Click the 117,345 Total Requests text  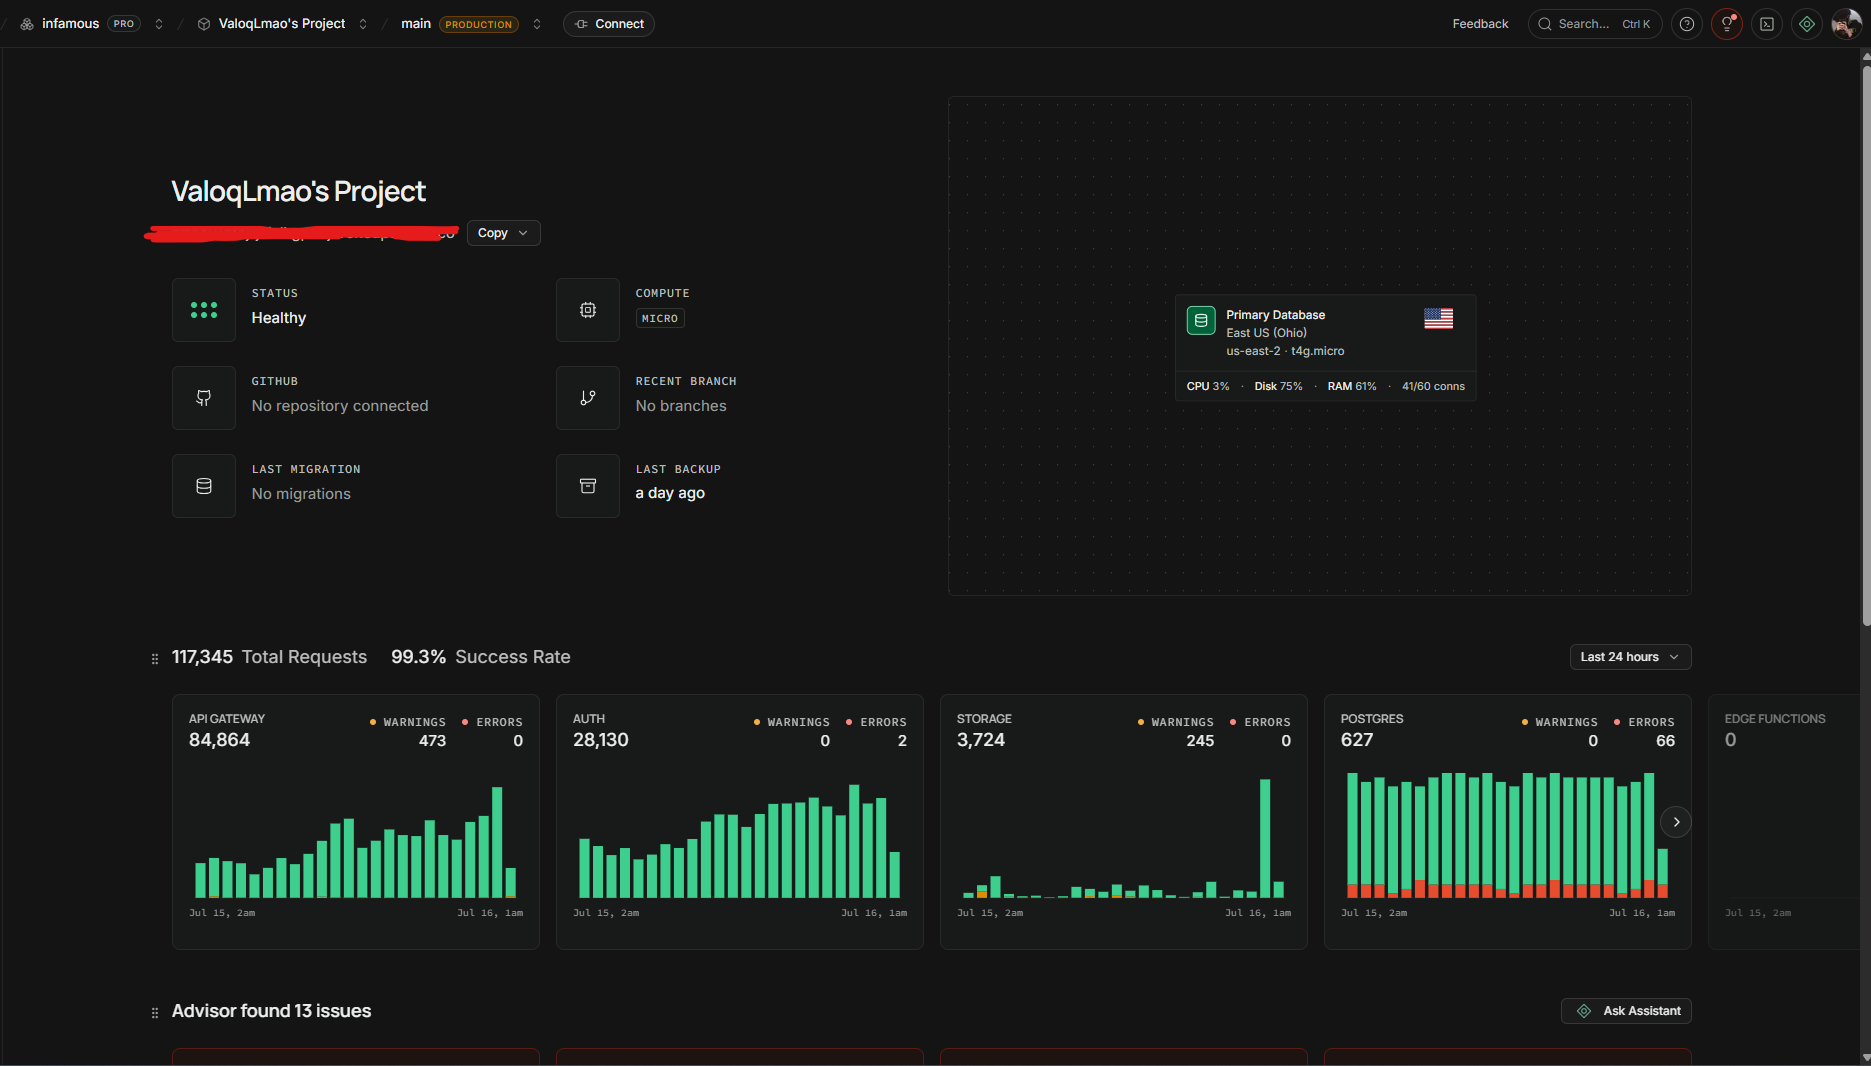pyautogui.click(x=269, y=657)
